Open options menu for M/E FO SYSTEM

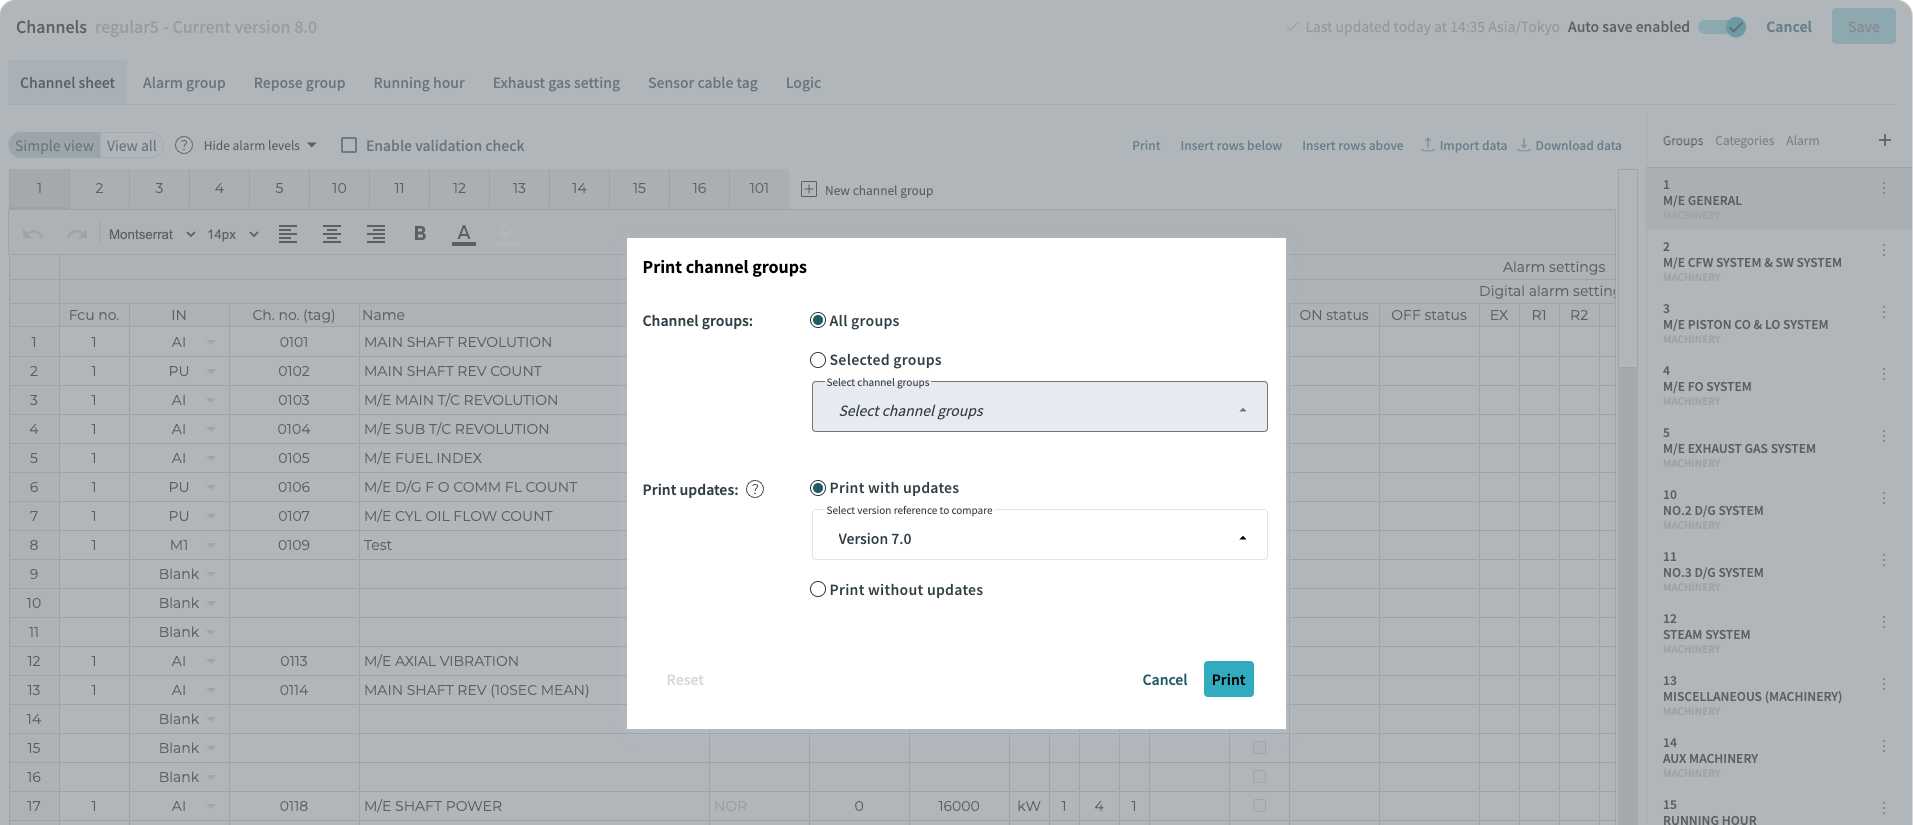(x=1884, y=374)
